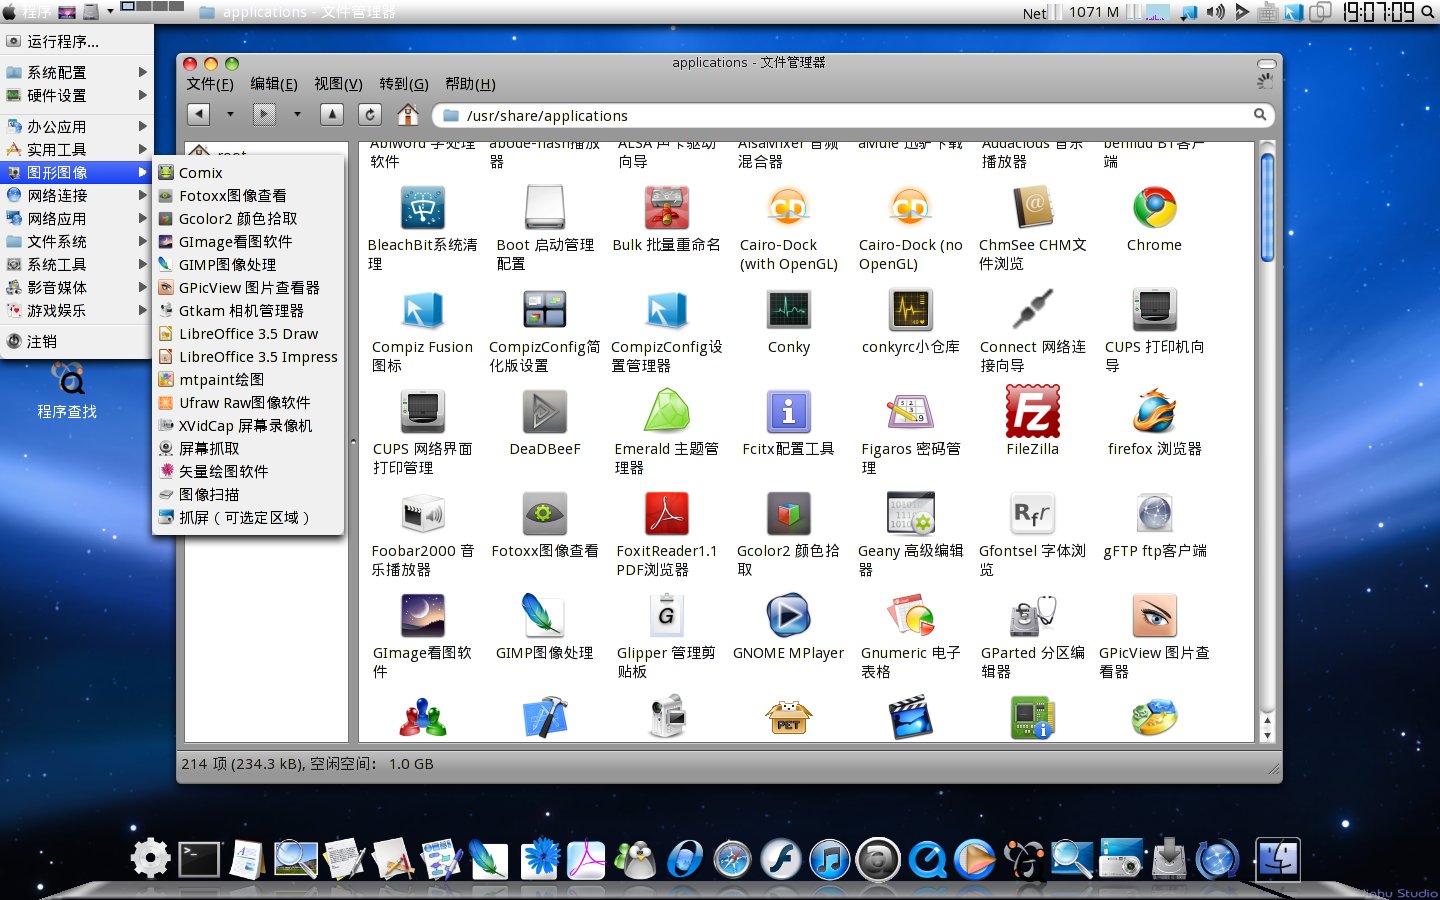
Task: Open the GParted 分区编辑器 icon
Action: click(1032, 616)
